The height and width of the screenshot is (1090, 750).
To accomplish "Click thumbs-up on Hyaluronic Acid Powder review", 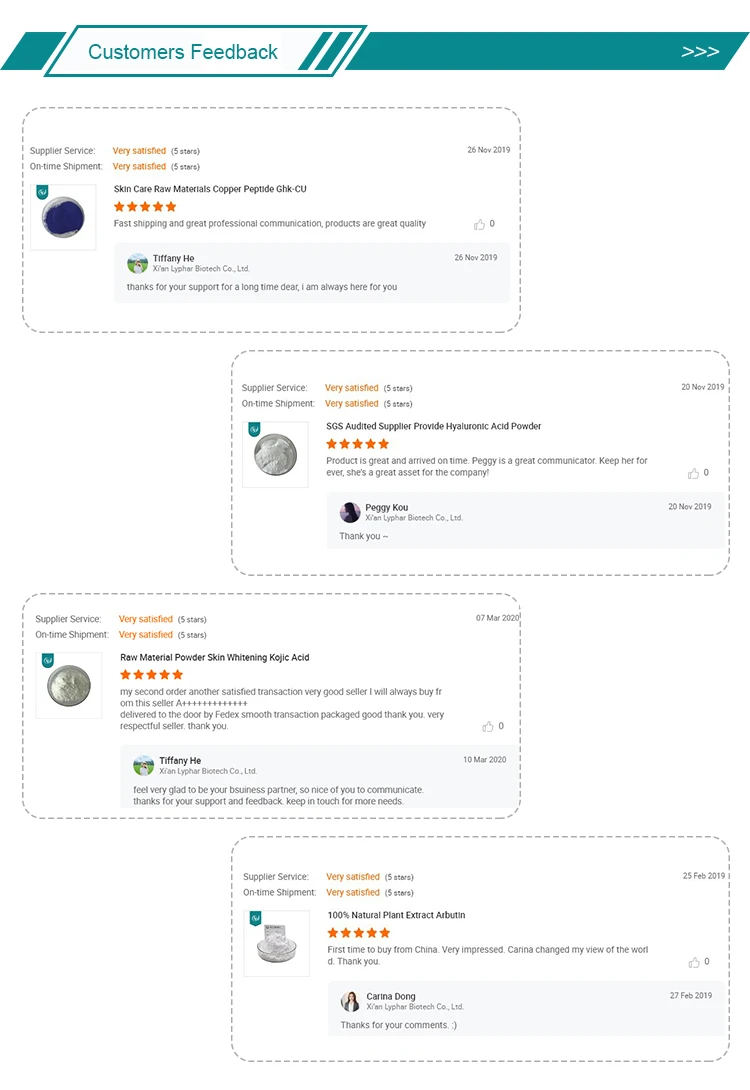I will point(694,473).
